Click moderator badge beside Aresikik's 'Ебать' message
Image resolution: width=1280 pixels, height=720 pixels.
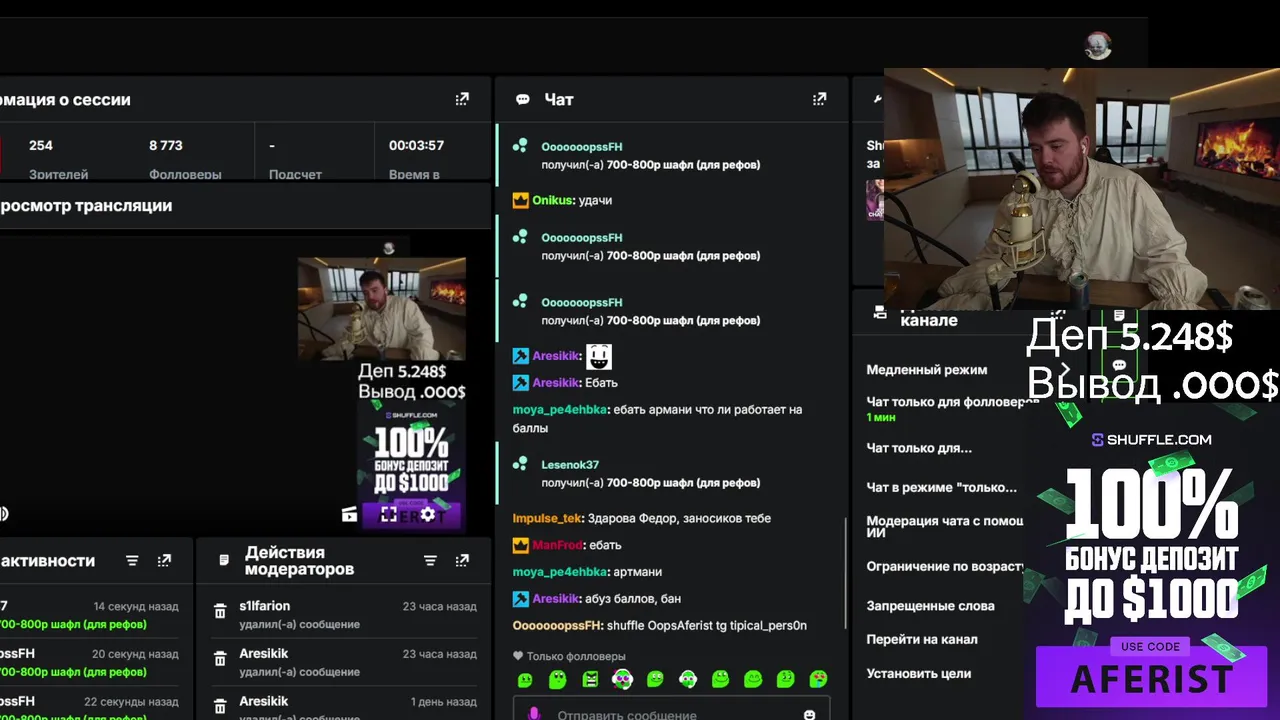tap(520, 383)
